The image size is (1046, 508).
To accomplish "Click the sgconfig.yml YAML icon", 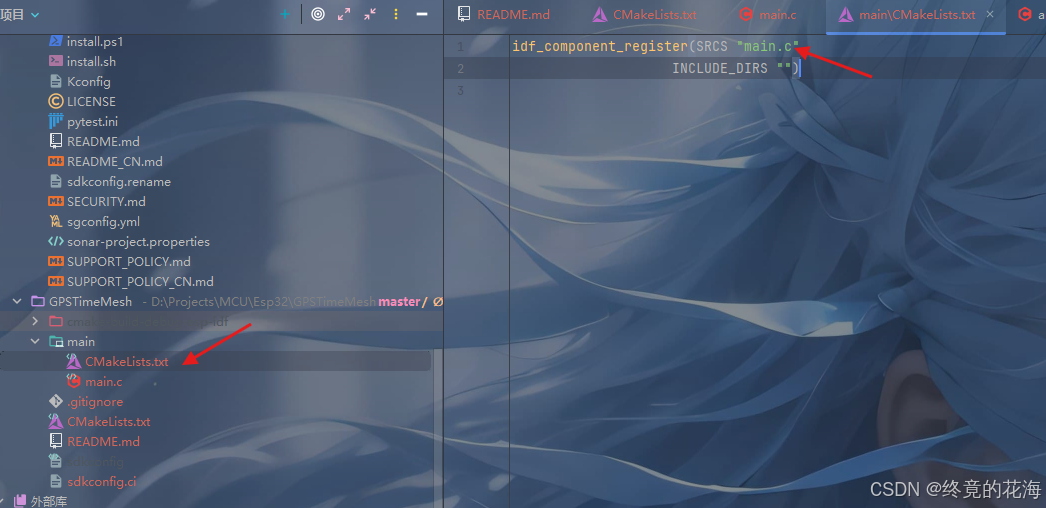I will point(56,221).
